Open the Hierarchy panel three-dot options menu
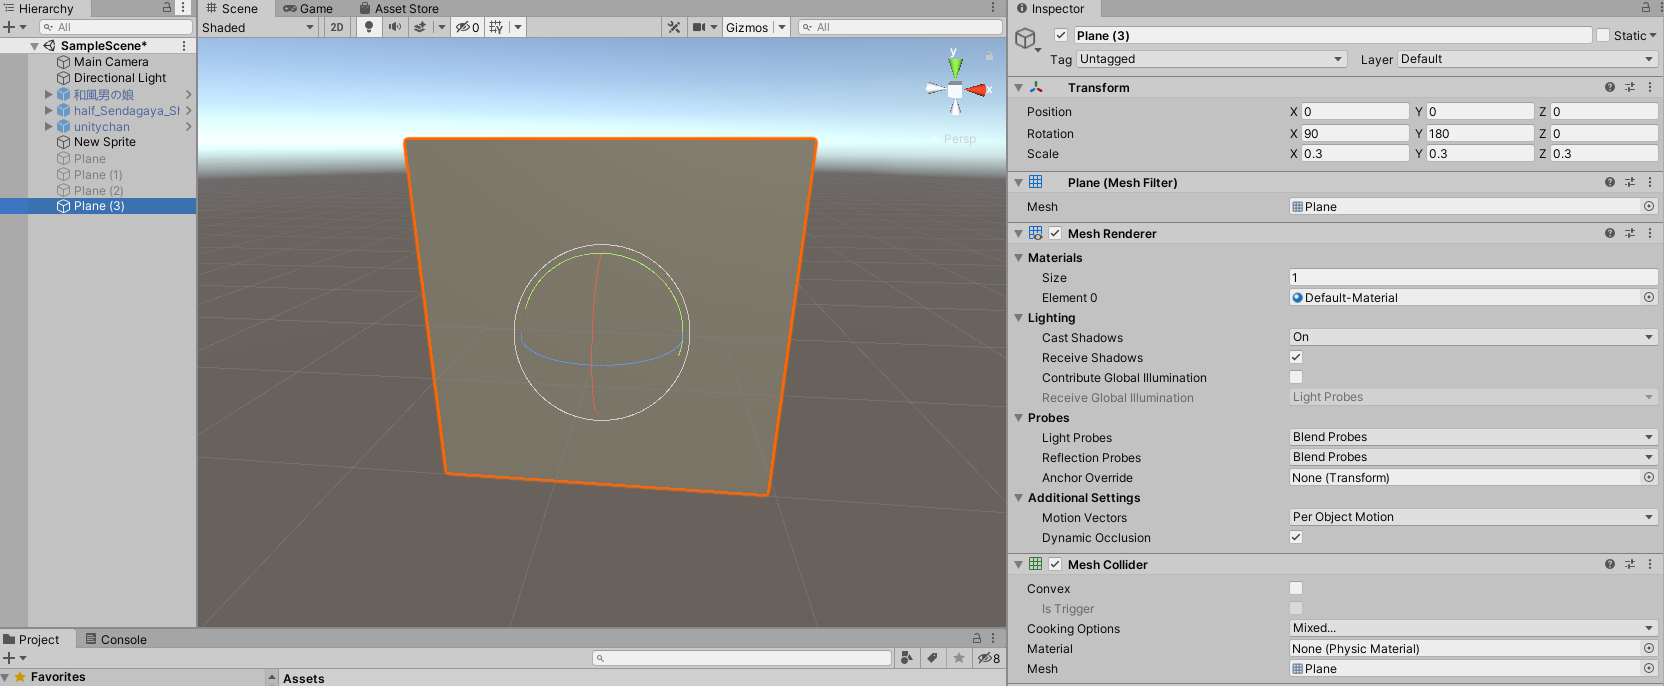Image resolution: width=1664 pixels, height=686 pixels. (x=183, y=7)
